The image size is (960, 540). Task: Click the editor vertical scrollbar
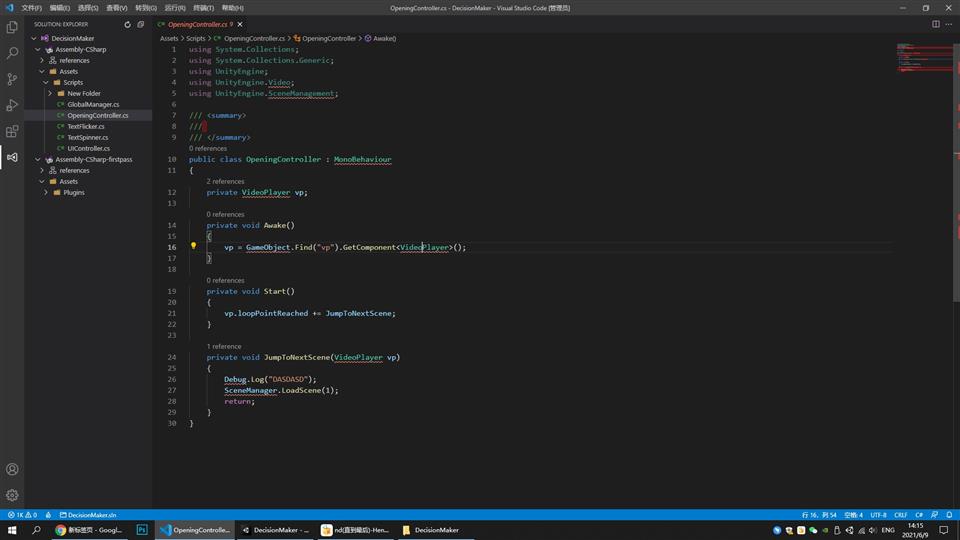pos(956,171)
